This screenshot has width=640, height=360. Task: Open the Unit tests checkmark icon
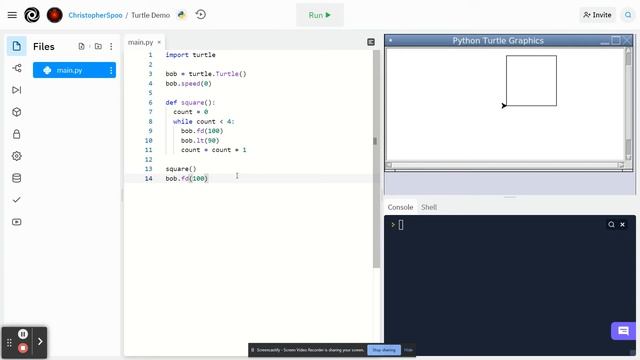[x=17, y=200]
